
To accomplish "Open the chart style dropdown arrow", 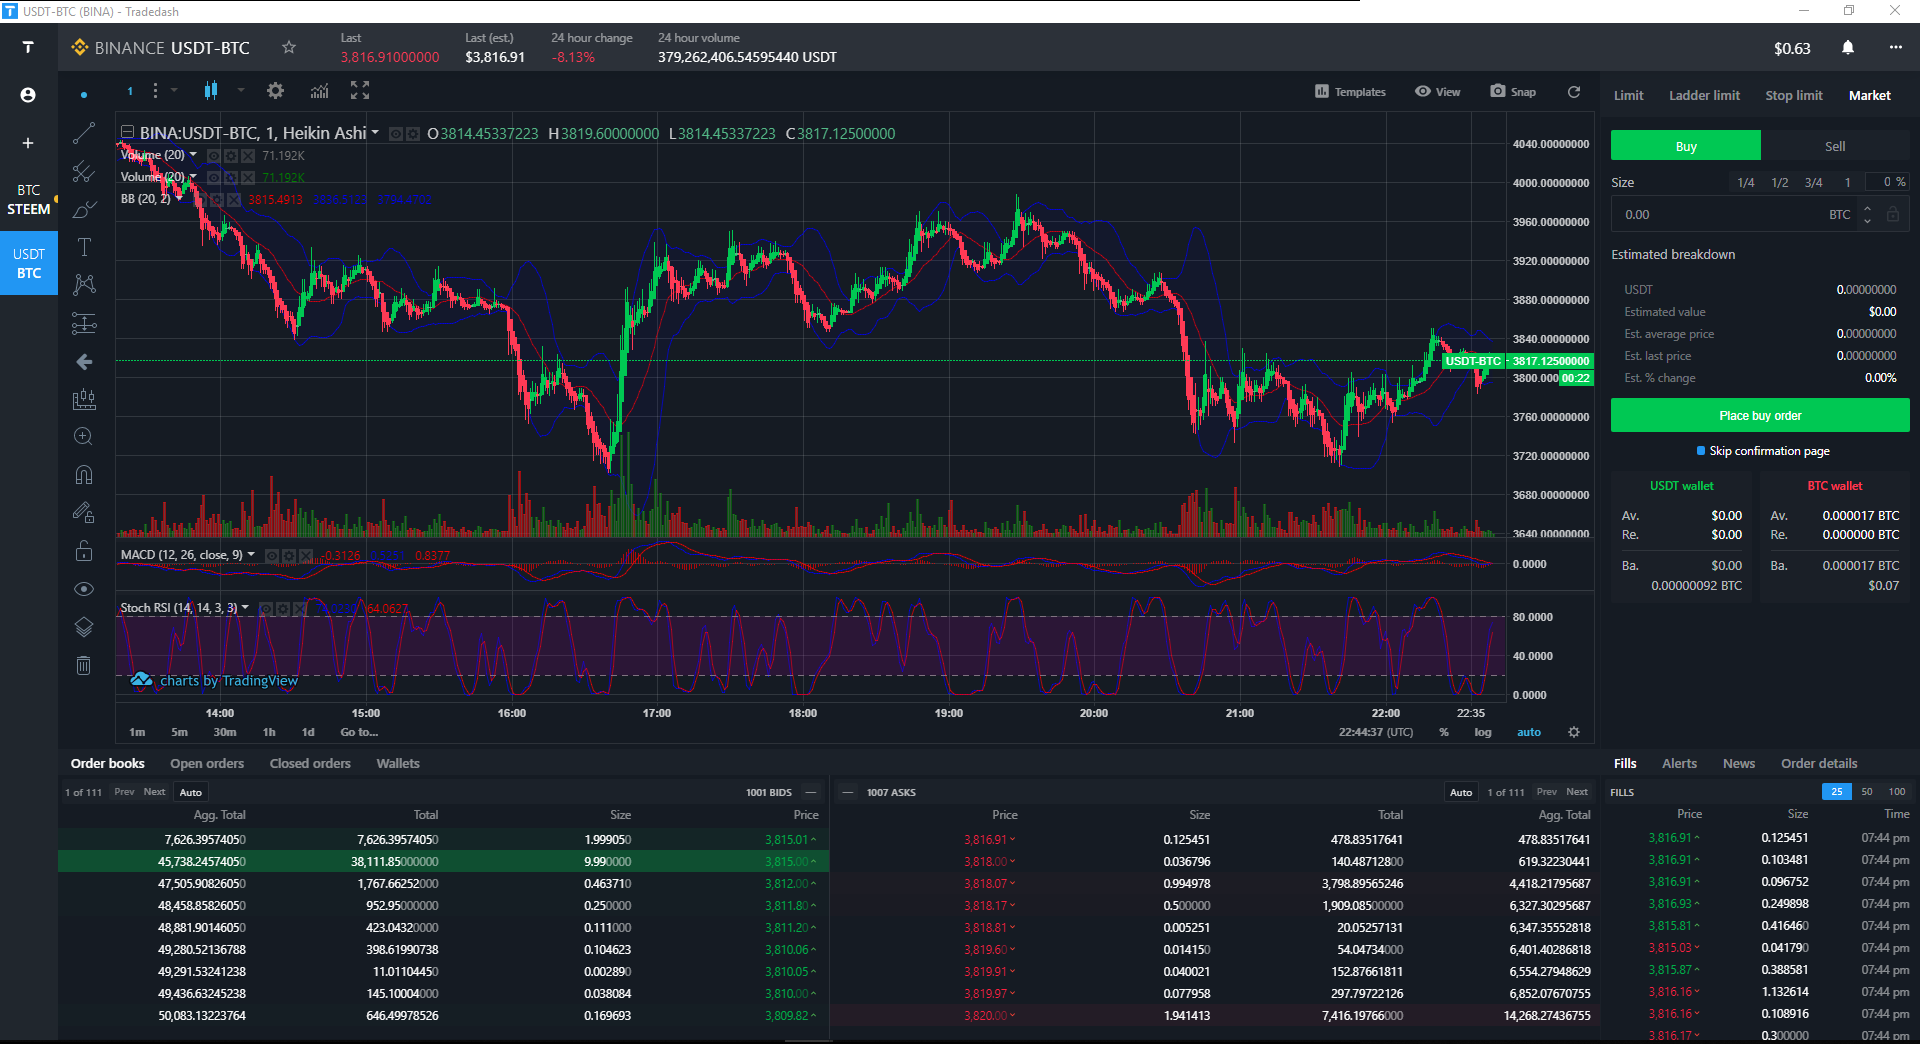I will (241, 90).
